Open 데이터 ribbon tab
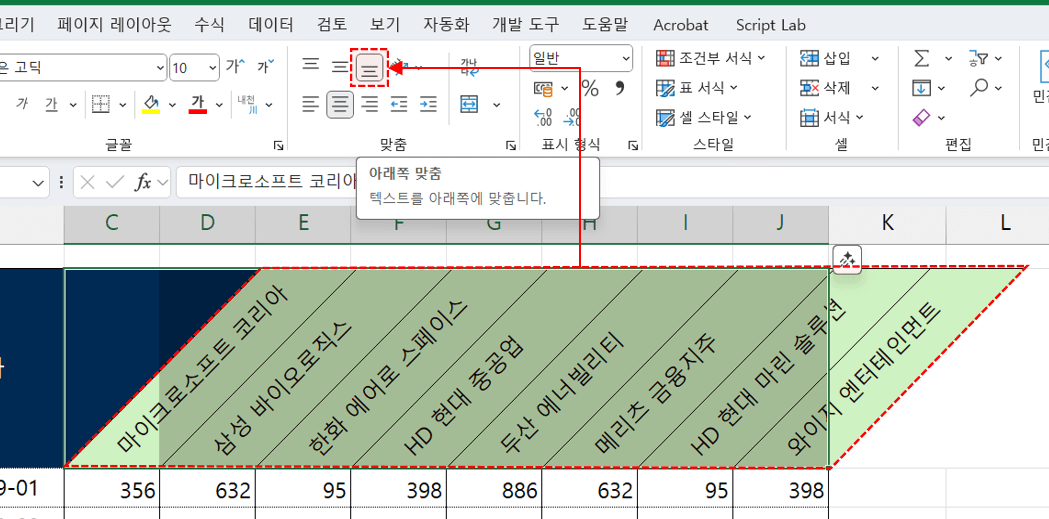Image resolution: width=1049 pixels, height=519 pixels. point(271,25)
